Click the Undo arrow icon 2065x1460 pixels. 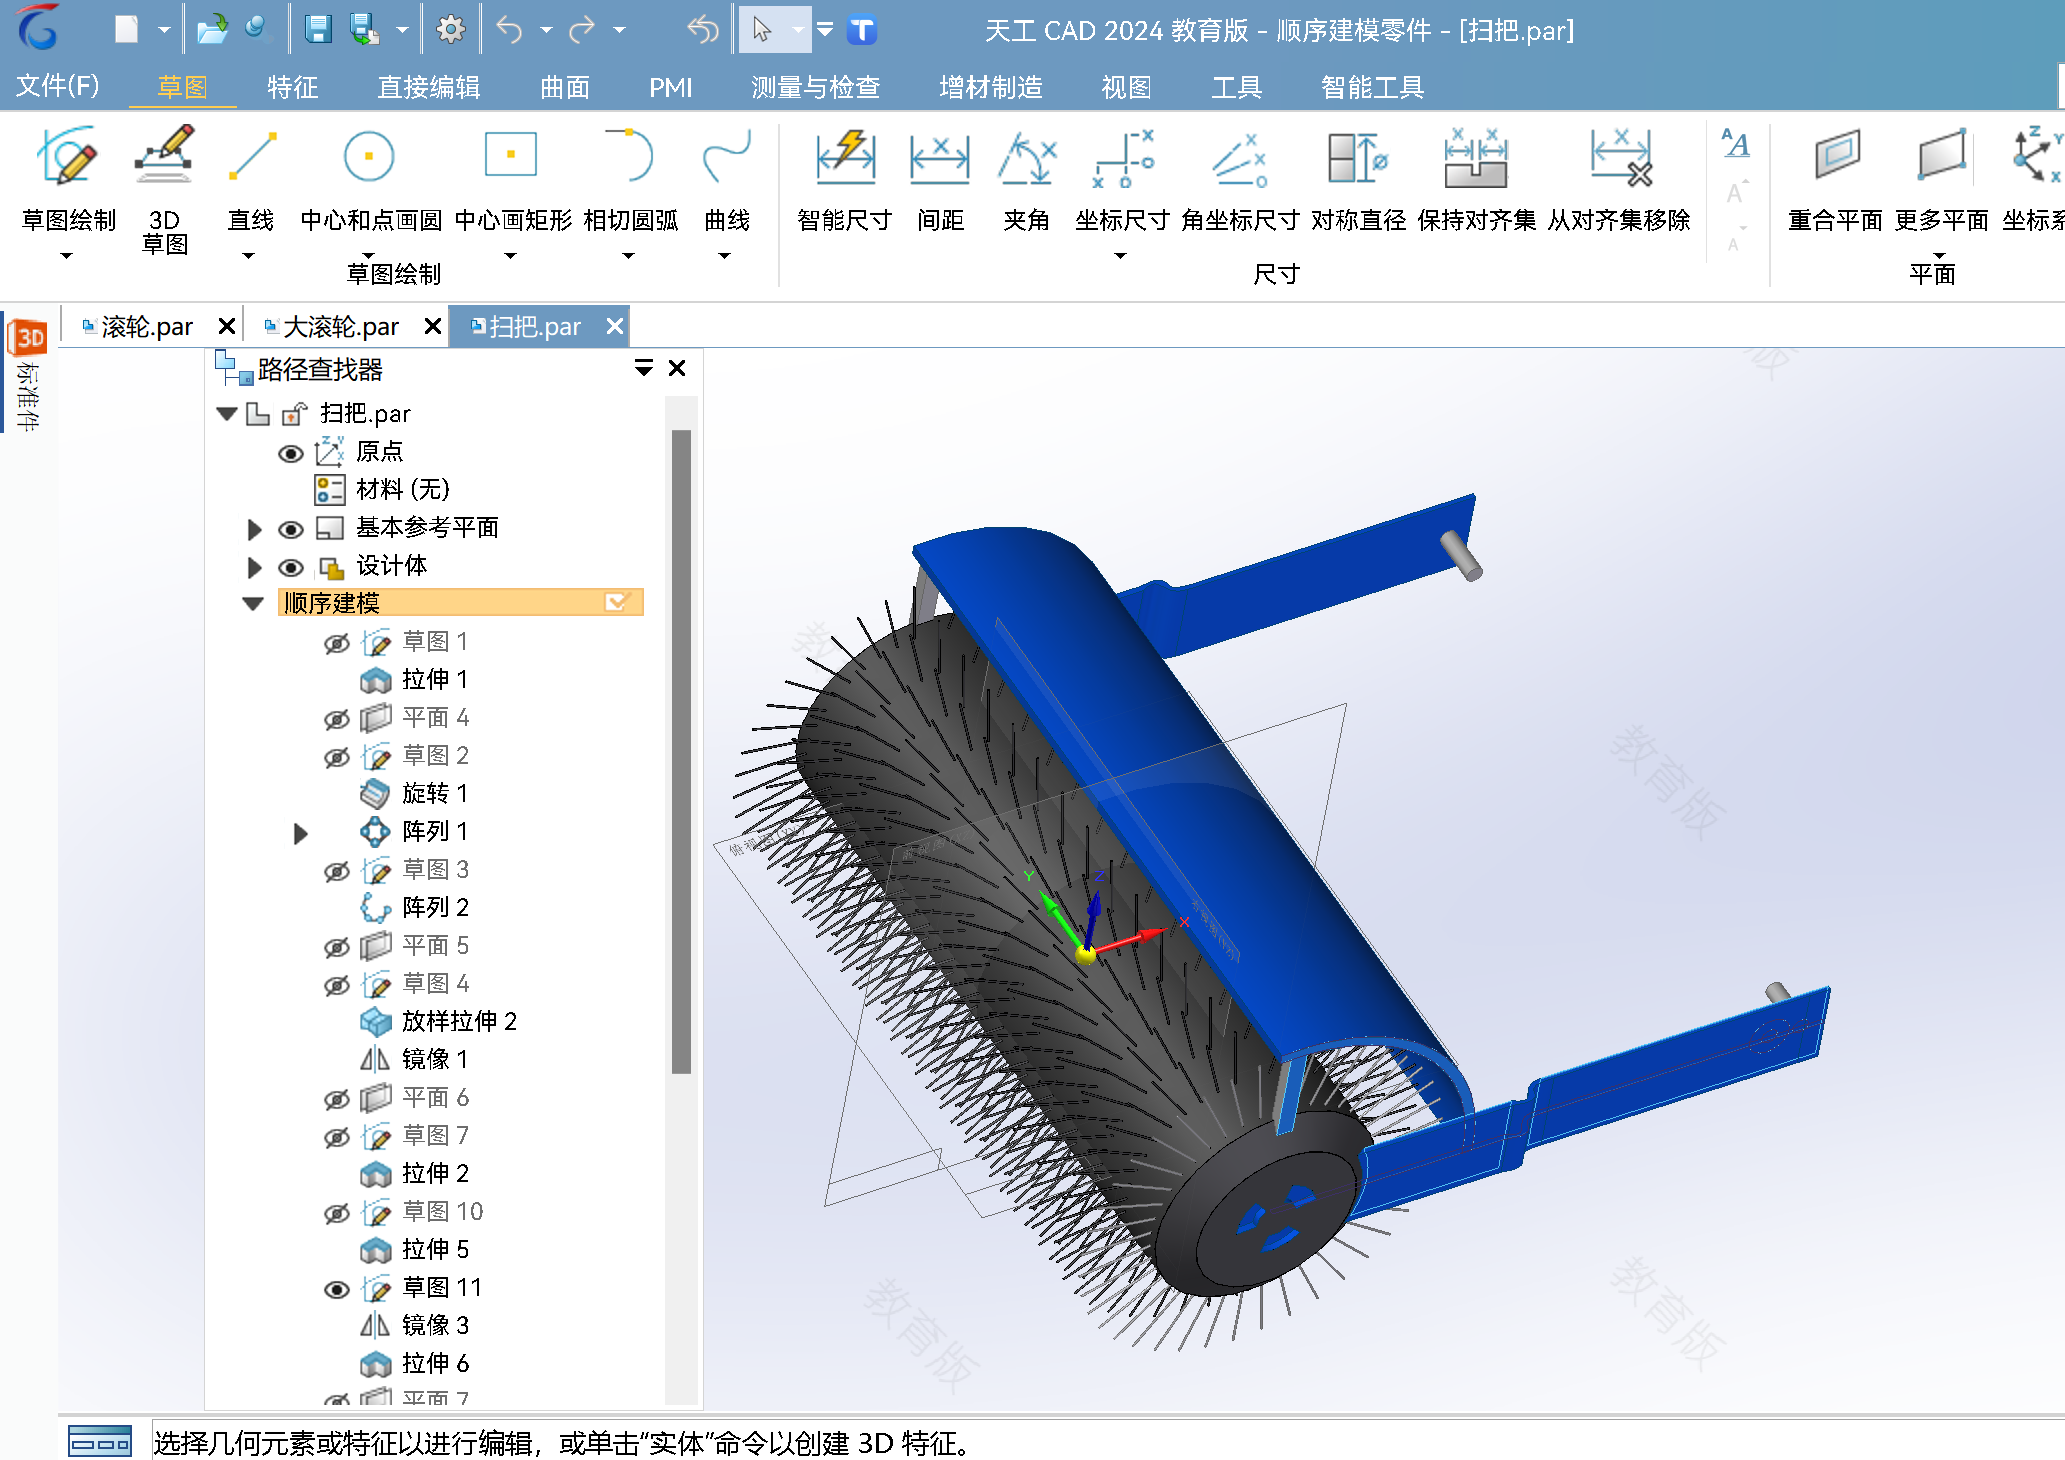[509, 30]
